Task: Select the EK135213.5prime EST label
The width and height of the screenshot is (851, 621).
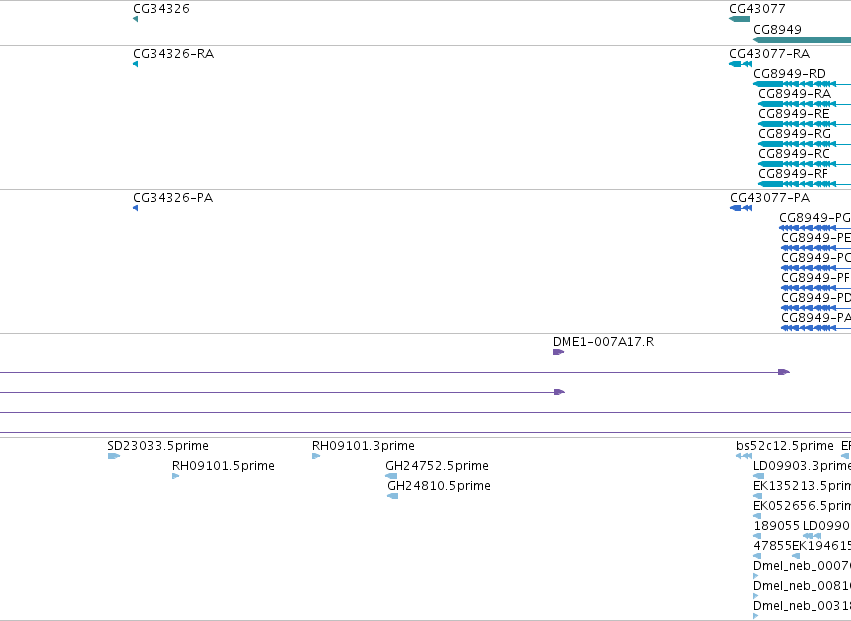Action: [802, 486]
